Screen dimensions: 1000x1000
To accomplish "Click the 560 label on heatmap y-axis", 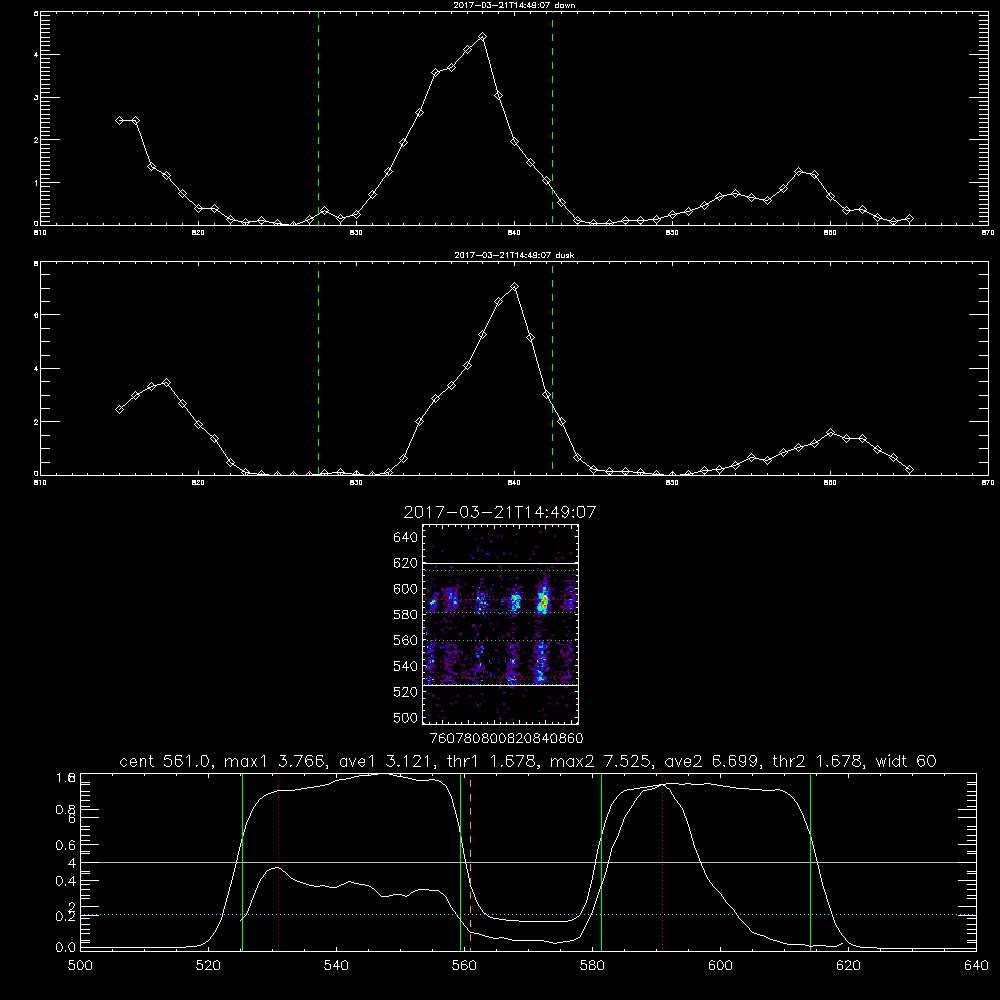I will (406, 640).
